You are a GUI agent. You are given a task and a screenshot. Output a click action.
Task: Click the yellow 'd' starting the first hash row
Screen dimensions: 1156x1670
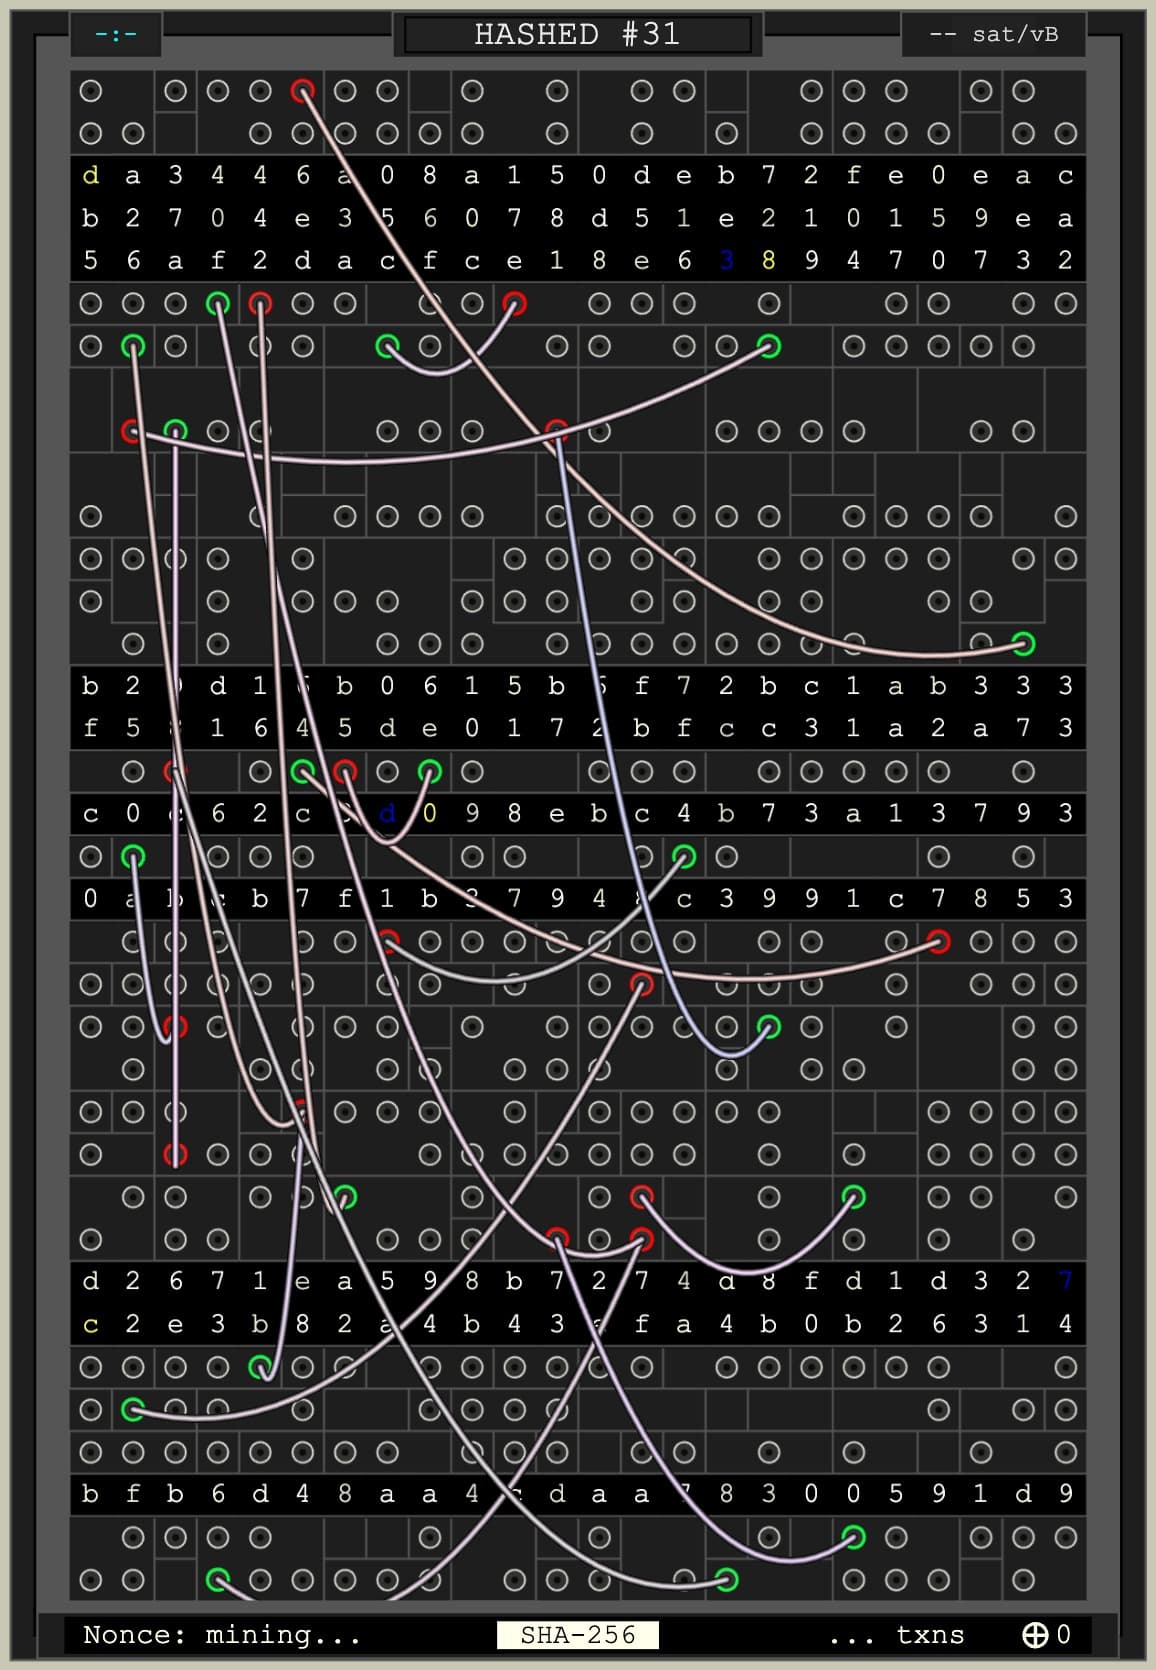(91, 176)
